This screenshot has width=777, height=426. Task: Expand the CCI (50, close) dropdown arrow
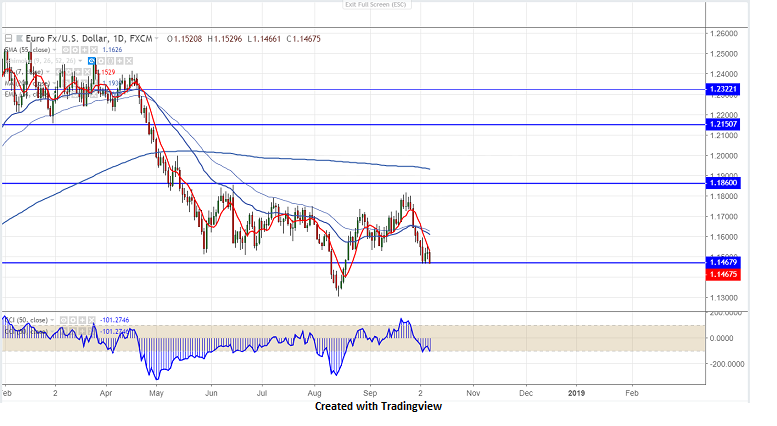coord(52,320)
